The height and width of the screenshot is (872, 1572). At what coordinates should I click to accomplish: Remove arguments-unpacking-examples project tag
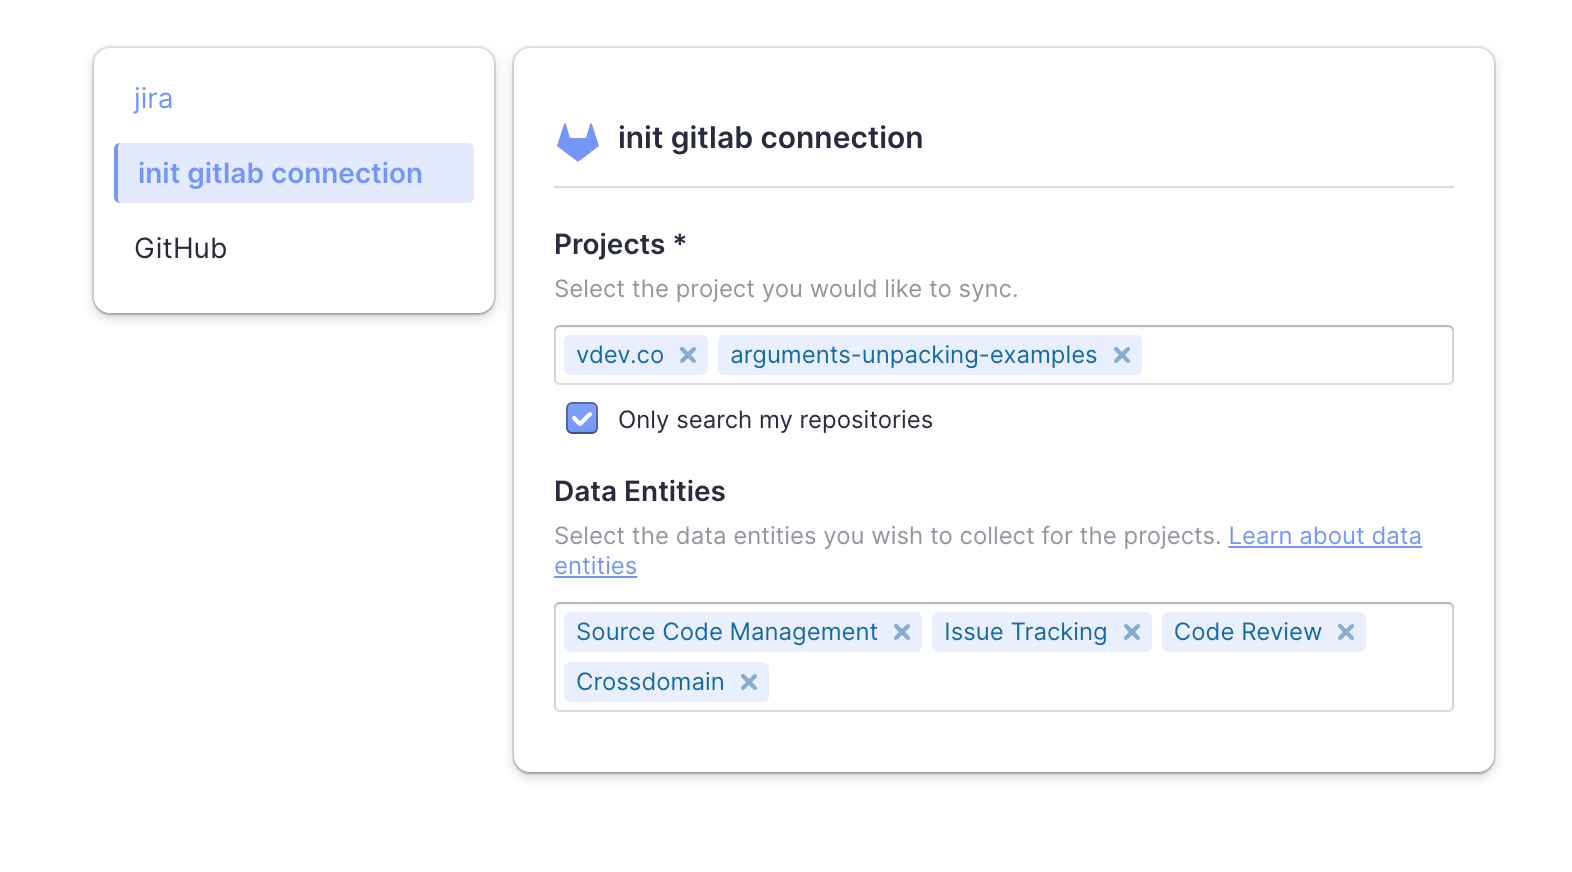[x=1122, y=355]
